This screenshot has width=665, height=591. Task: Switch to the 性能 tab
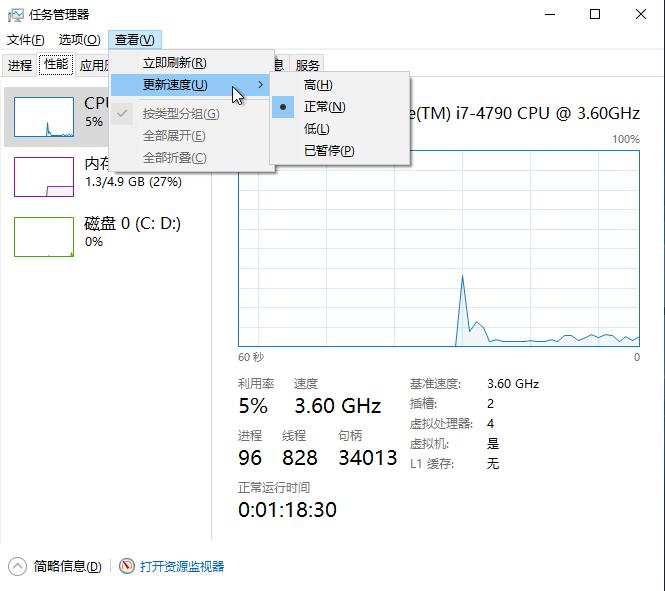point(56,64)
